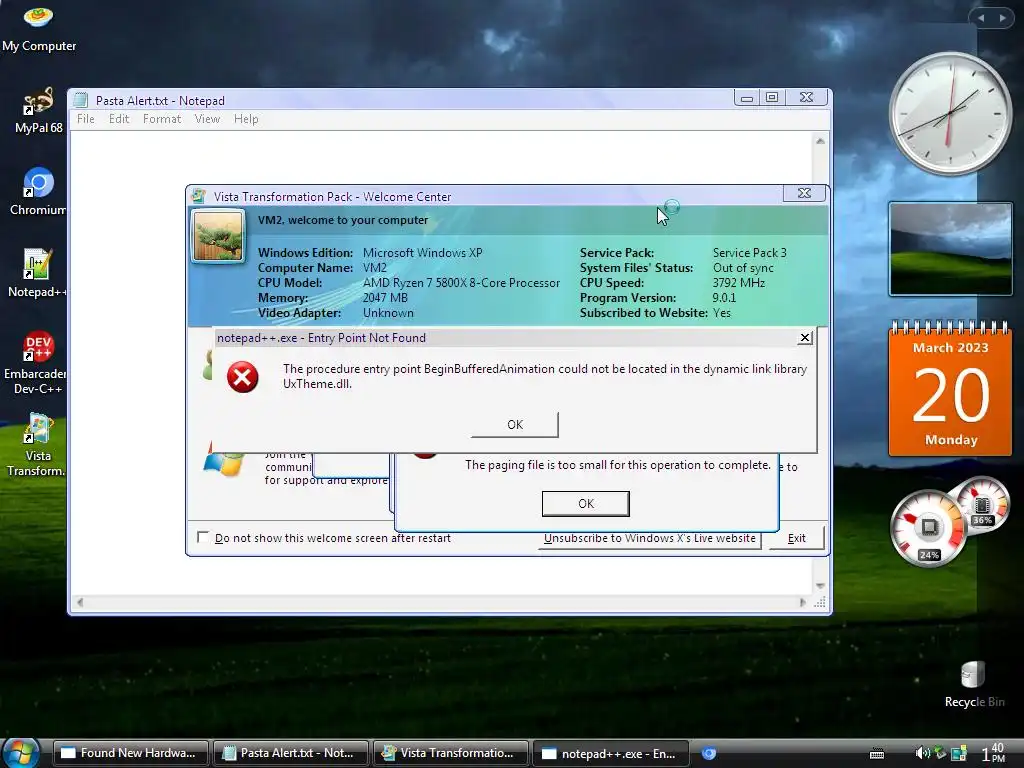
Task: Click the Notepad vertical scrollbar down arrow
Action: coord(820,586)
